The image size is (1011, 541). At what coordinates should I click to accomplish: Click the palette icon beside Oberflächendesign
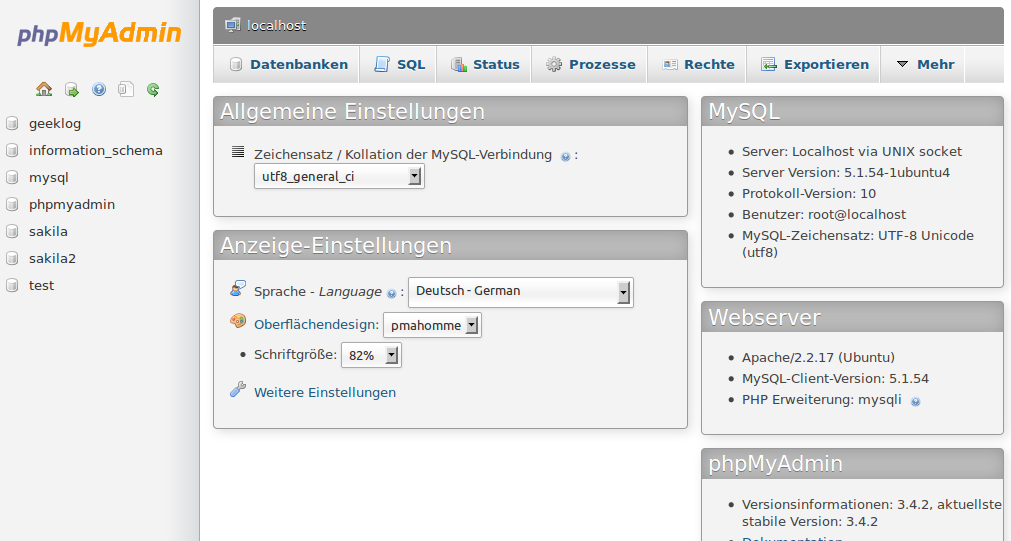point(237,322)
